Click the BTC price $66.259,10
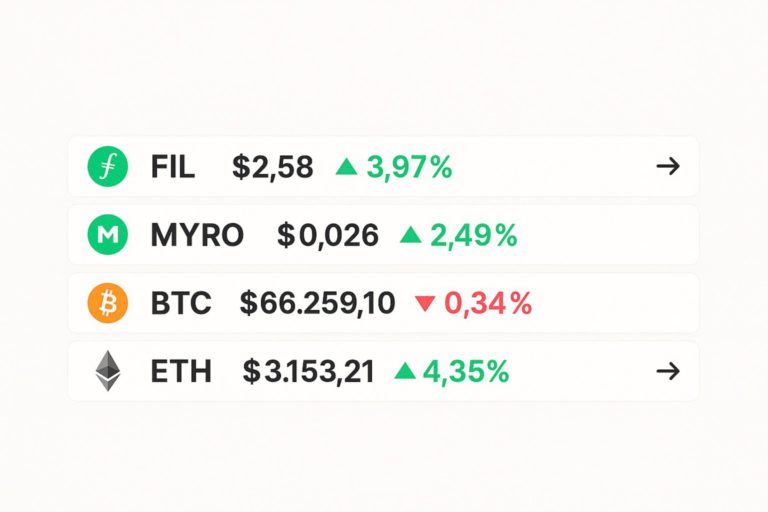This screenshot has width=768, height=512. 317,303
